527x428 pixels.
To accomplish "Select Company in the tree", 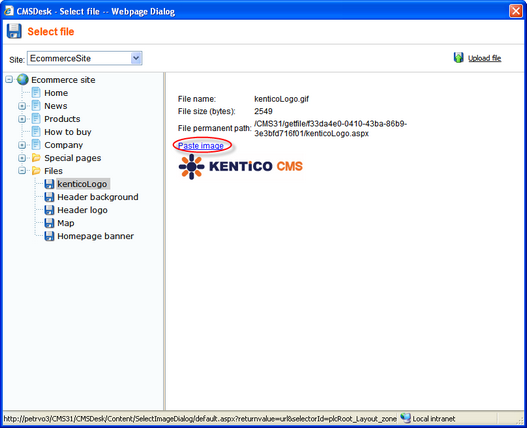I will [64, 145].
